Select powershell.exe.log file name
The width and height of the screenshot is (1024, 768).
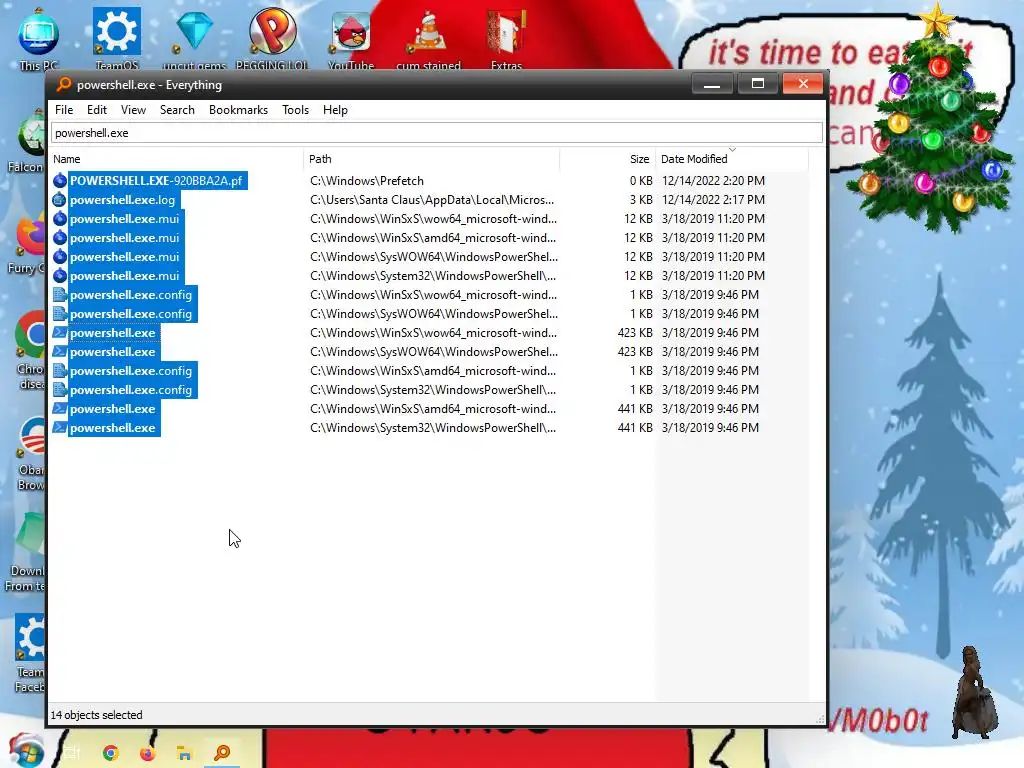coord(123,200)
